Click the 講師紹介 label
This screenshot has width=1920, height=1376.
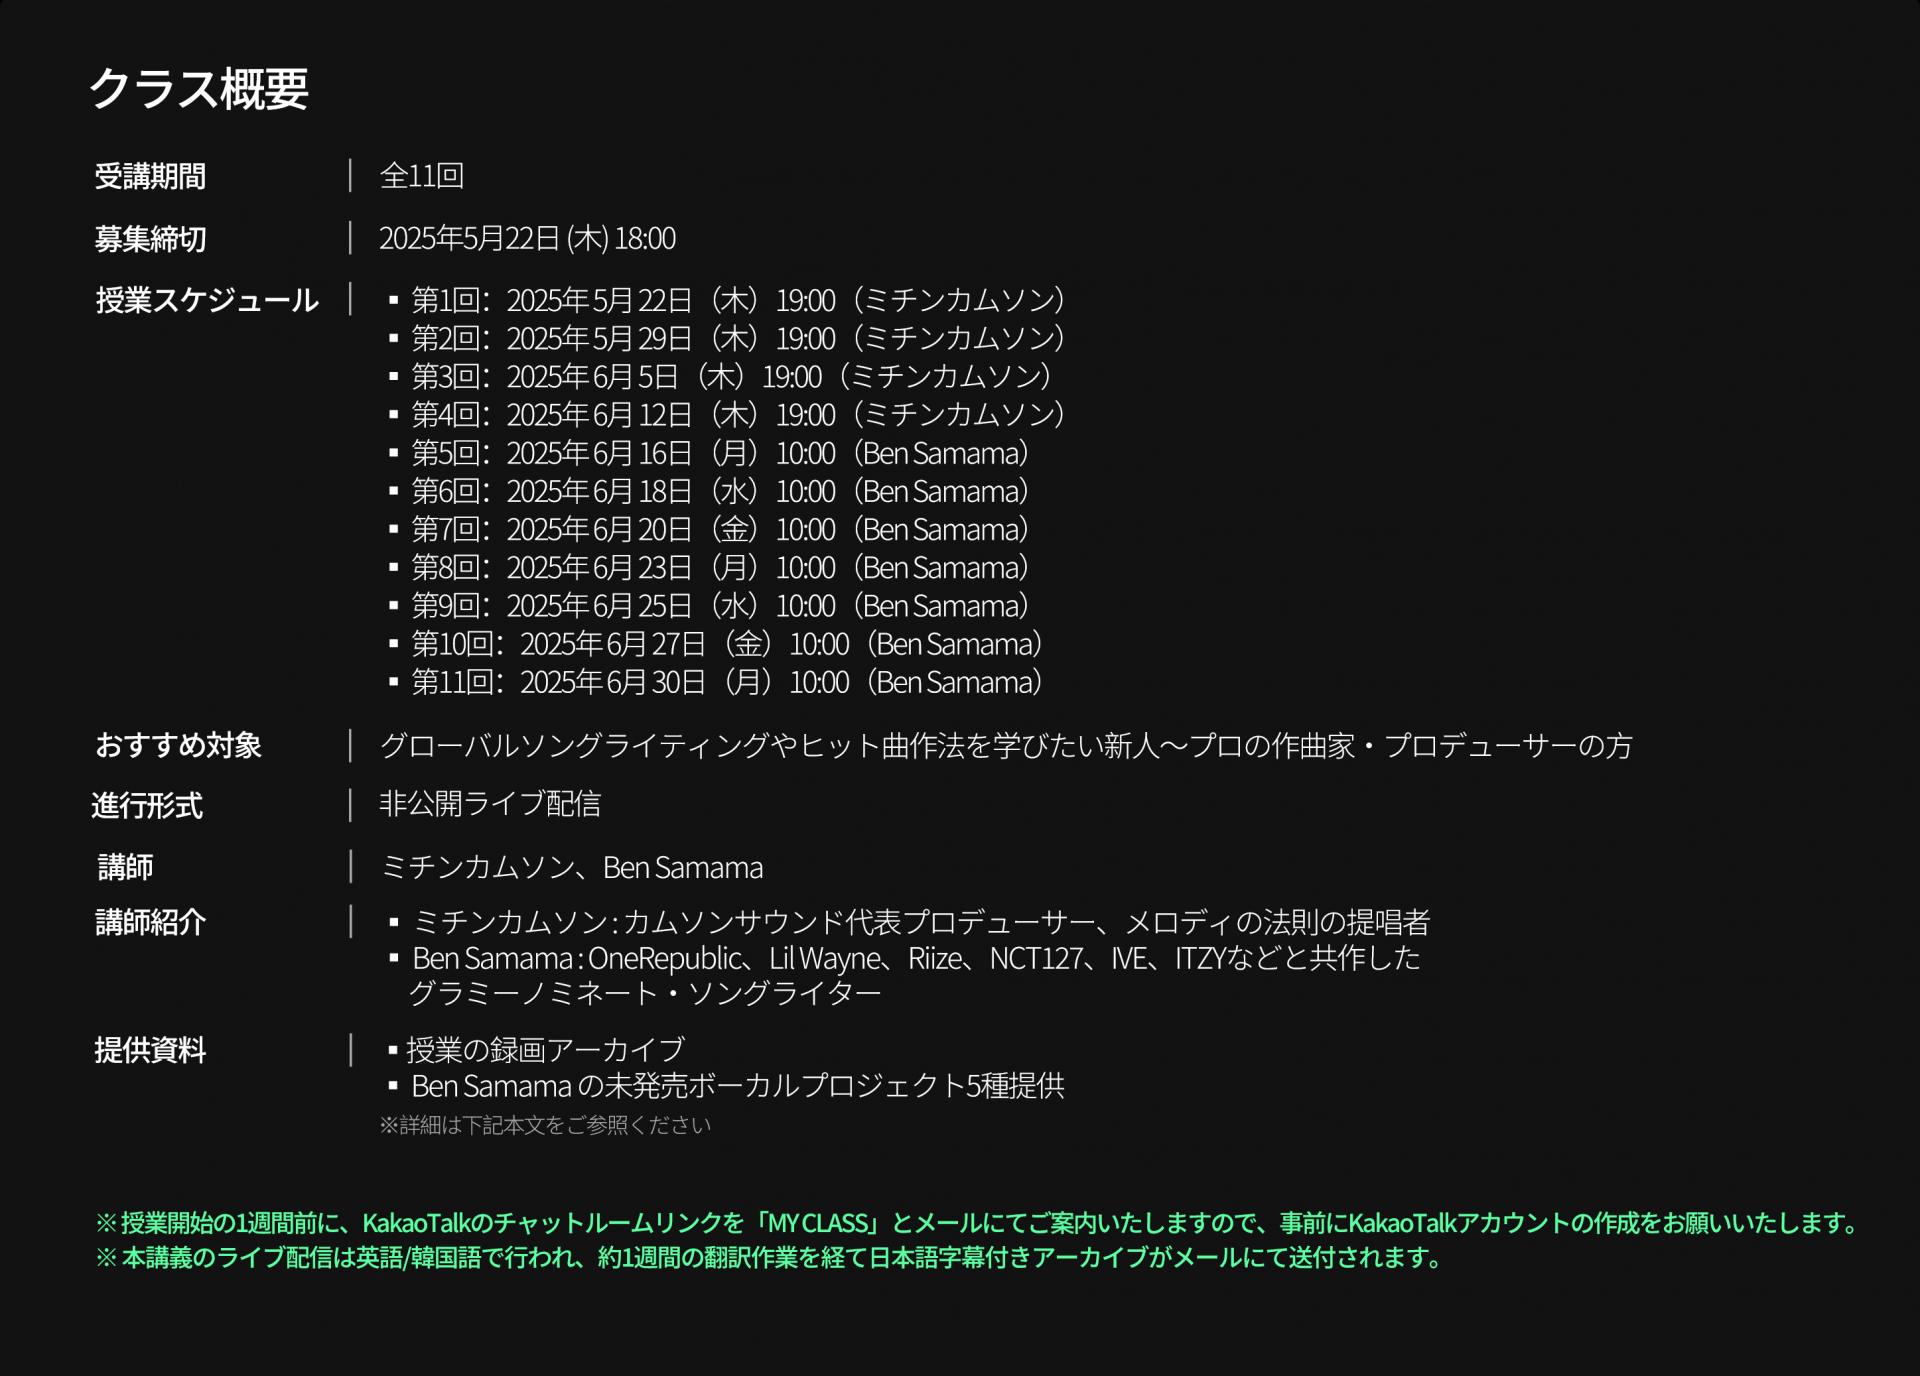point(150,922)
